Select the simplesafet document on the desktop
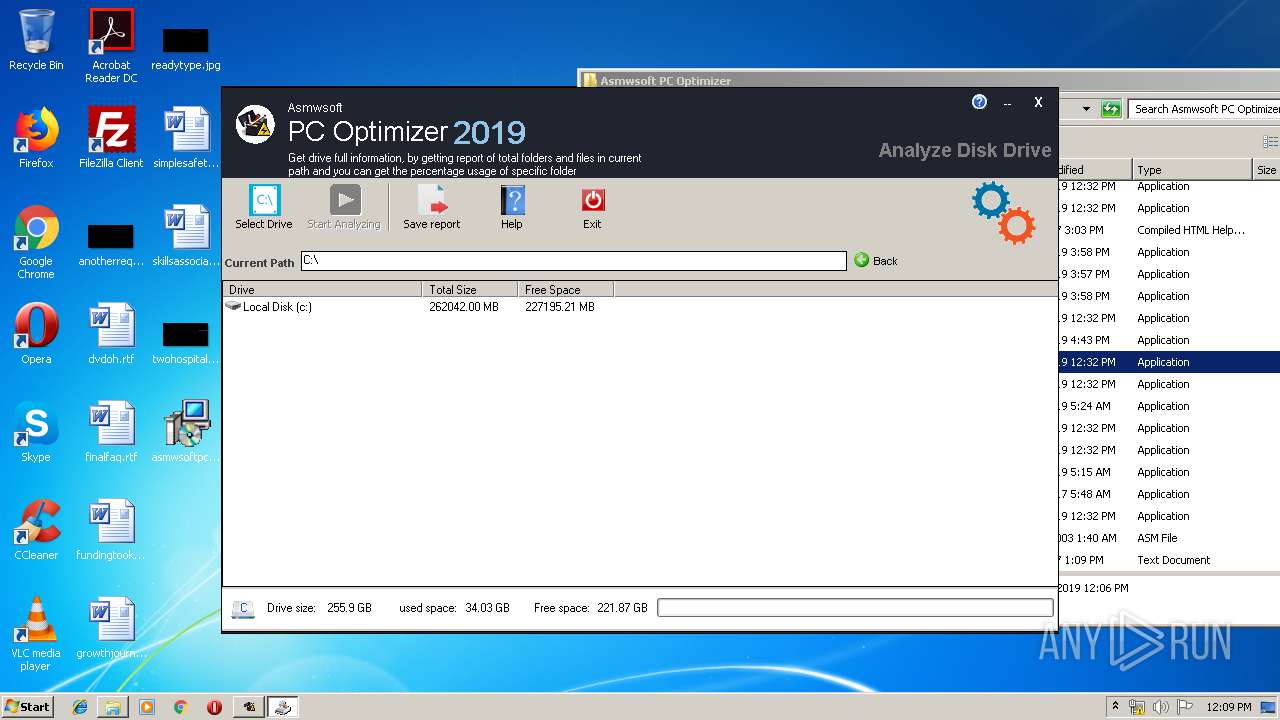The width and height of the screenshot is (1280, 720). 186,138
